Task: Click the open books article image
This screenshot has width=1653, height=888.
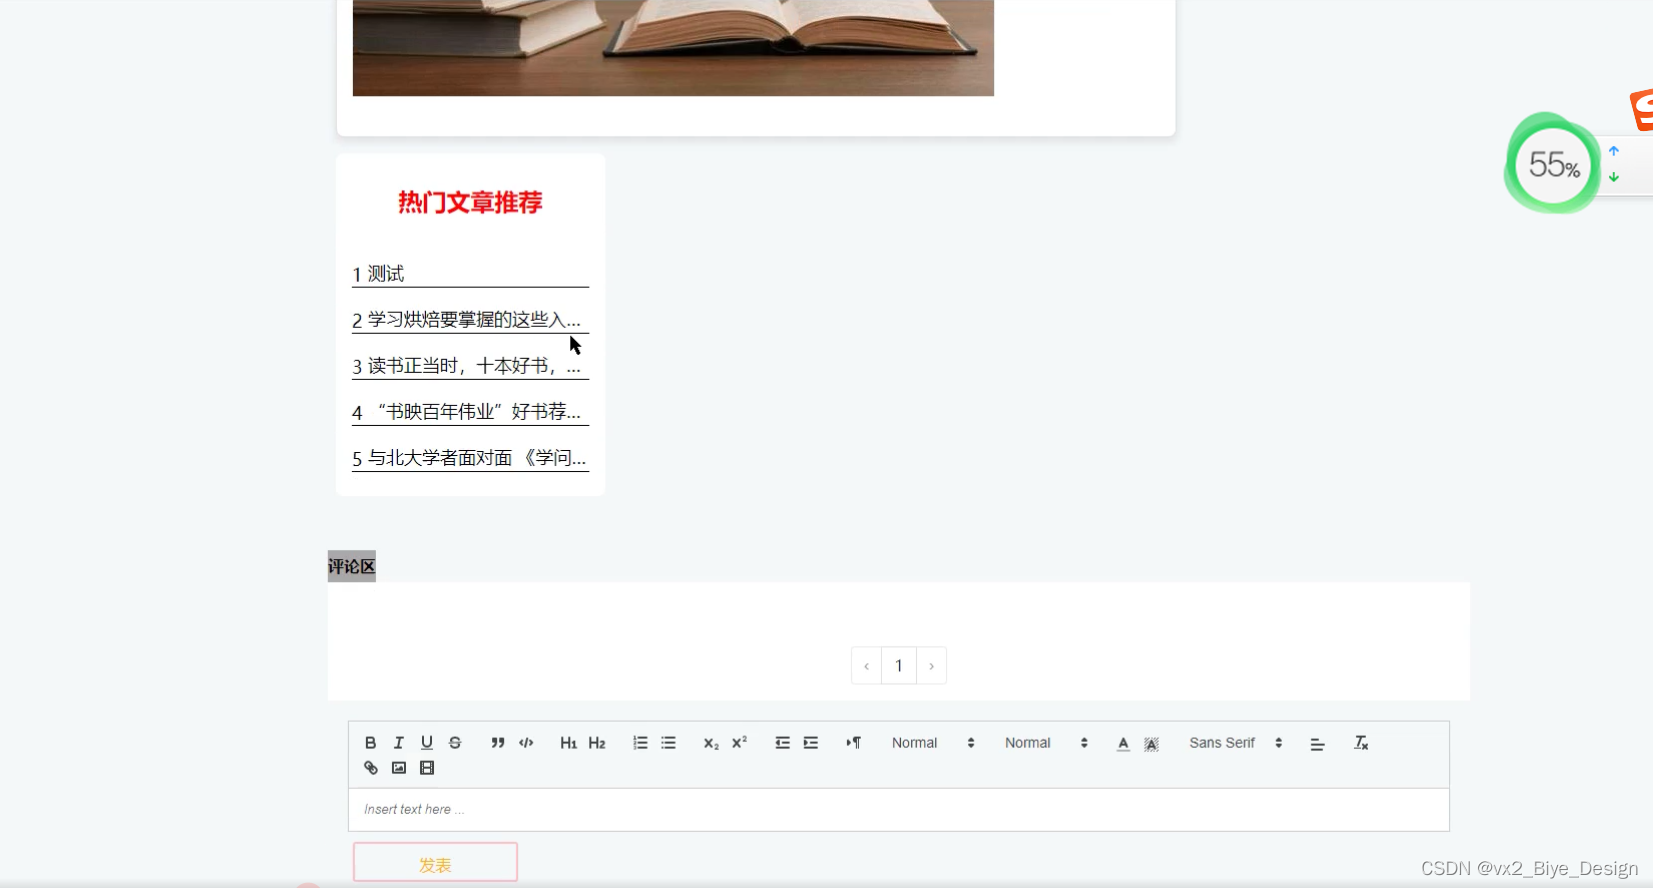Action: (x=673, y=48)
